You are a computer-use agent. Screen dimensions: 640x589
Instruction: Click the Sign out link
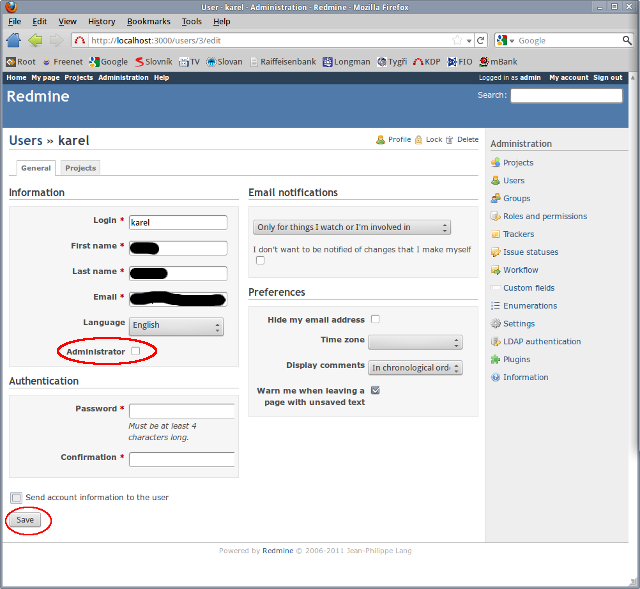pyautogui.click(x=608, y=78)
